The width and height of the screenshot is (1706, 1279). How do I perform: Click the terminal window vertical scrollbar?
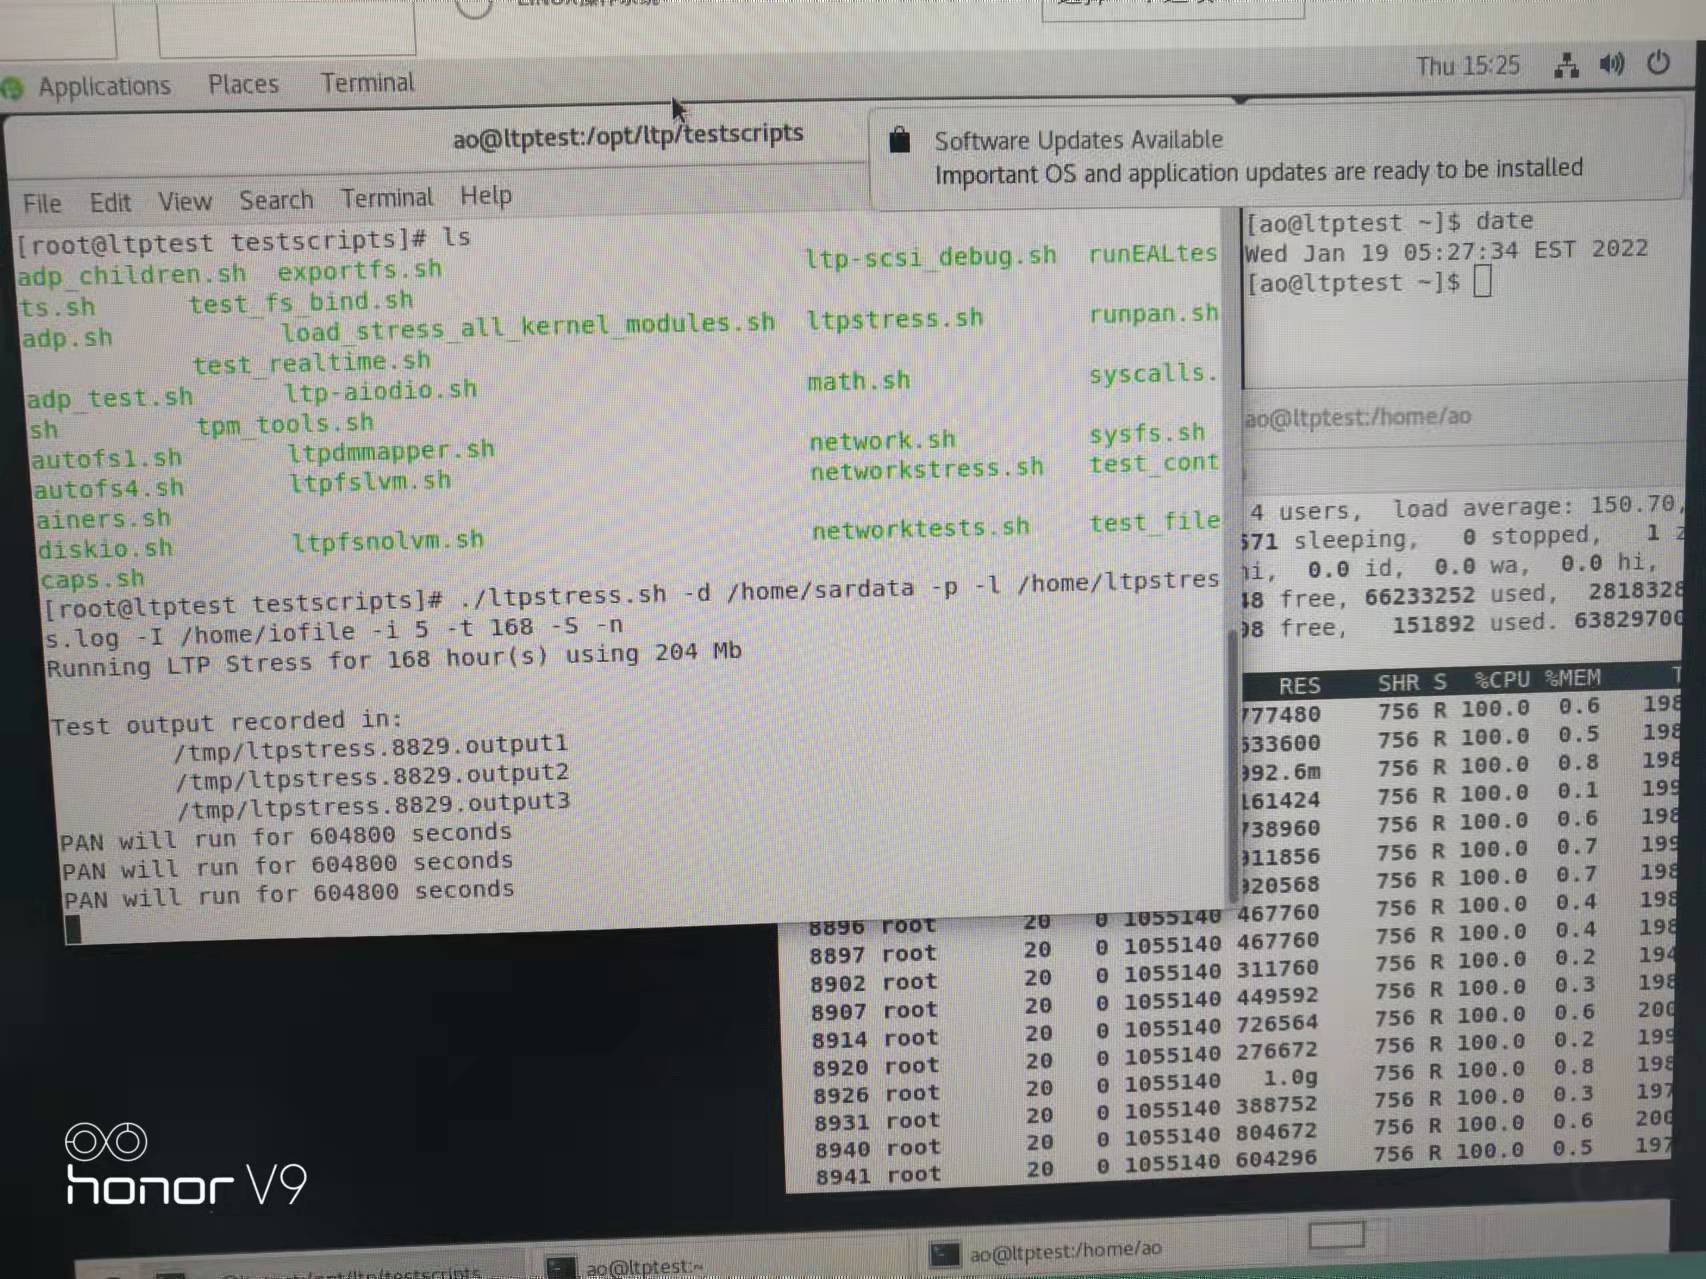pyautogui.click(x=1232, y=760)
